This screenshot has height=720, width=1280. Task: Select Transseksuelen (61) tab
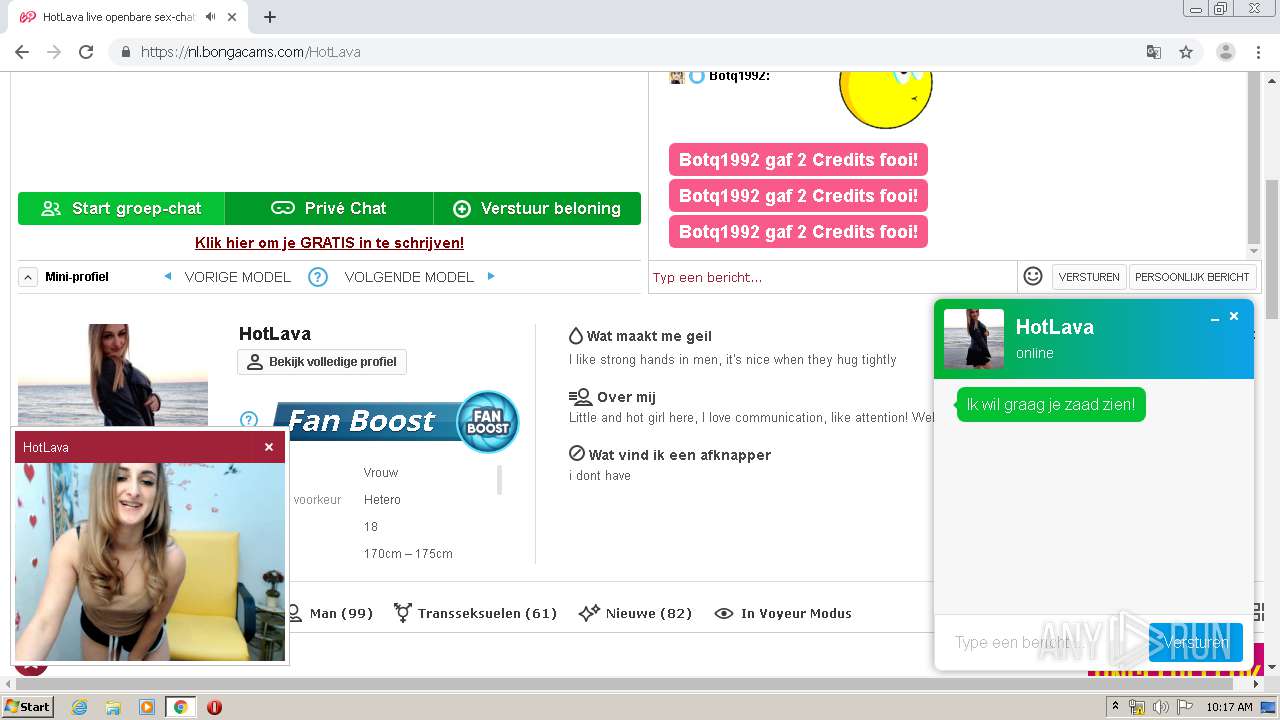pyautogui.click(x=475, y=613)
